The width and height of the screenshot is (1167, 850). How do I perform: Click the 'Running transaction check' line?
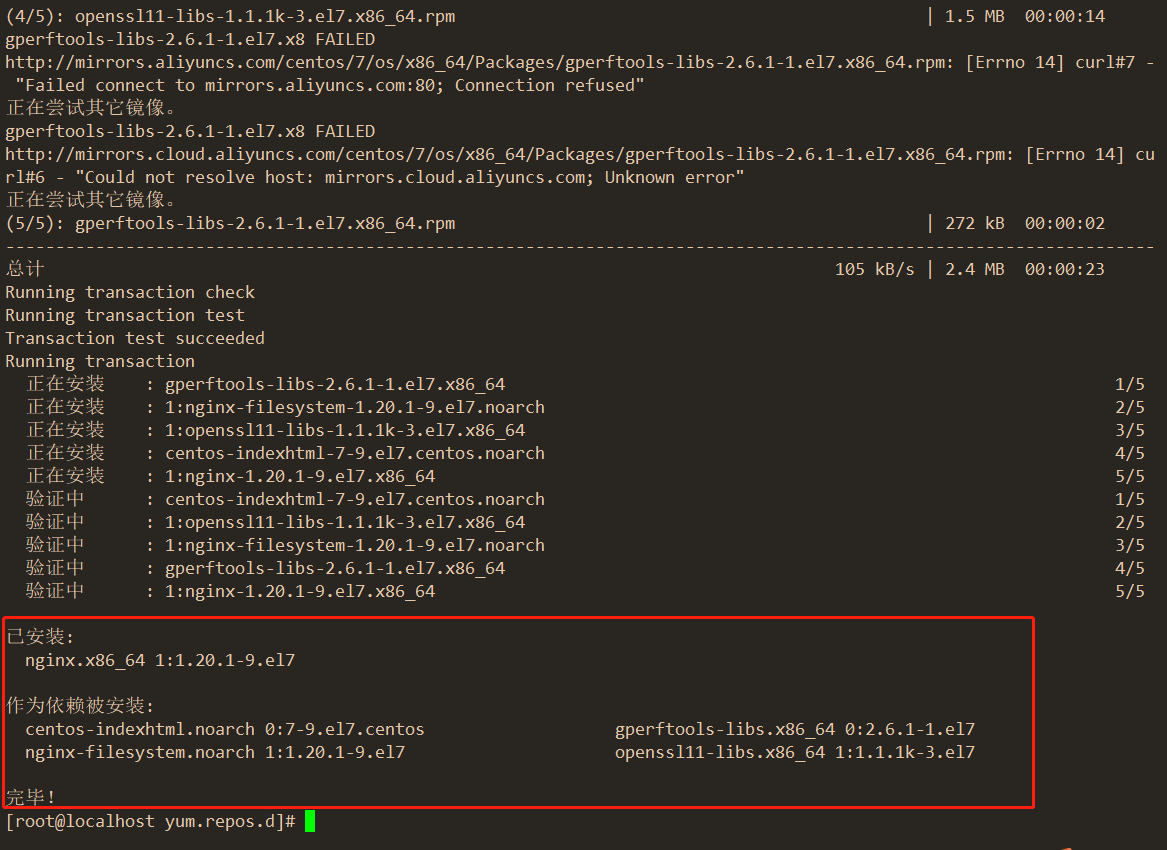pos(130,292)
